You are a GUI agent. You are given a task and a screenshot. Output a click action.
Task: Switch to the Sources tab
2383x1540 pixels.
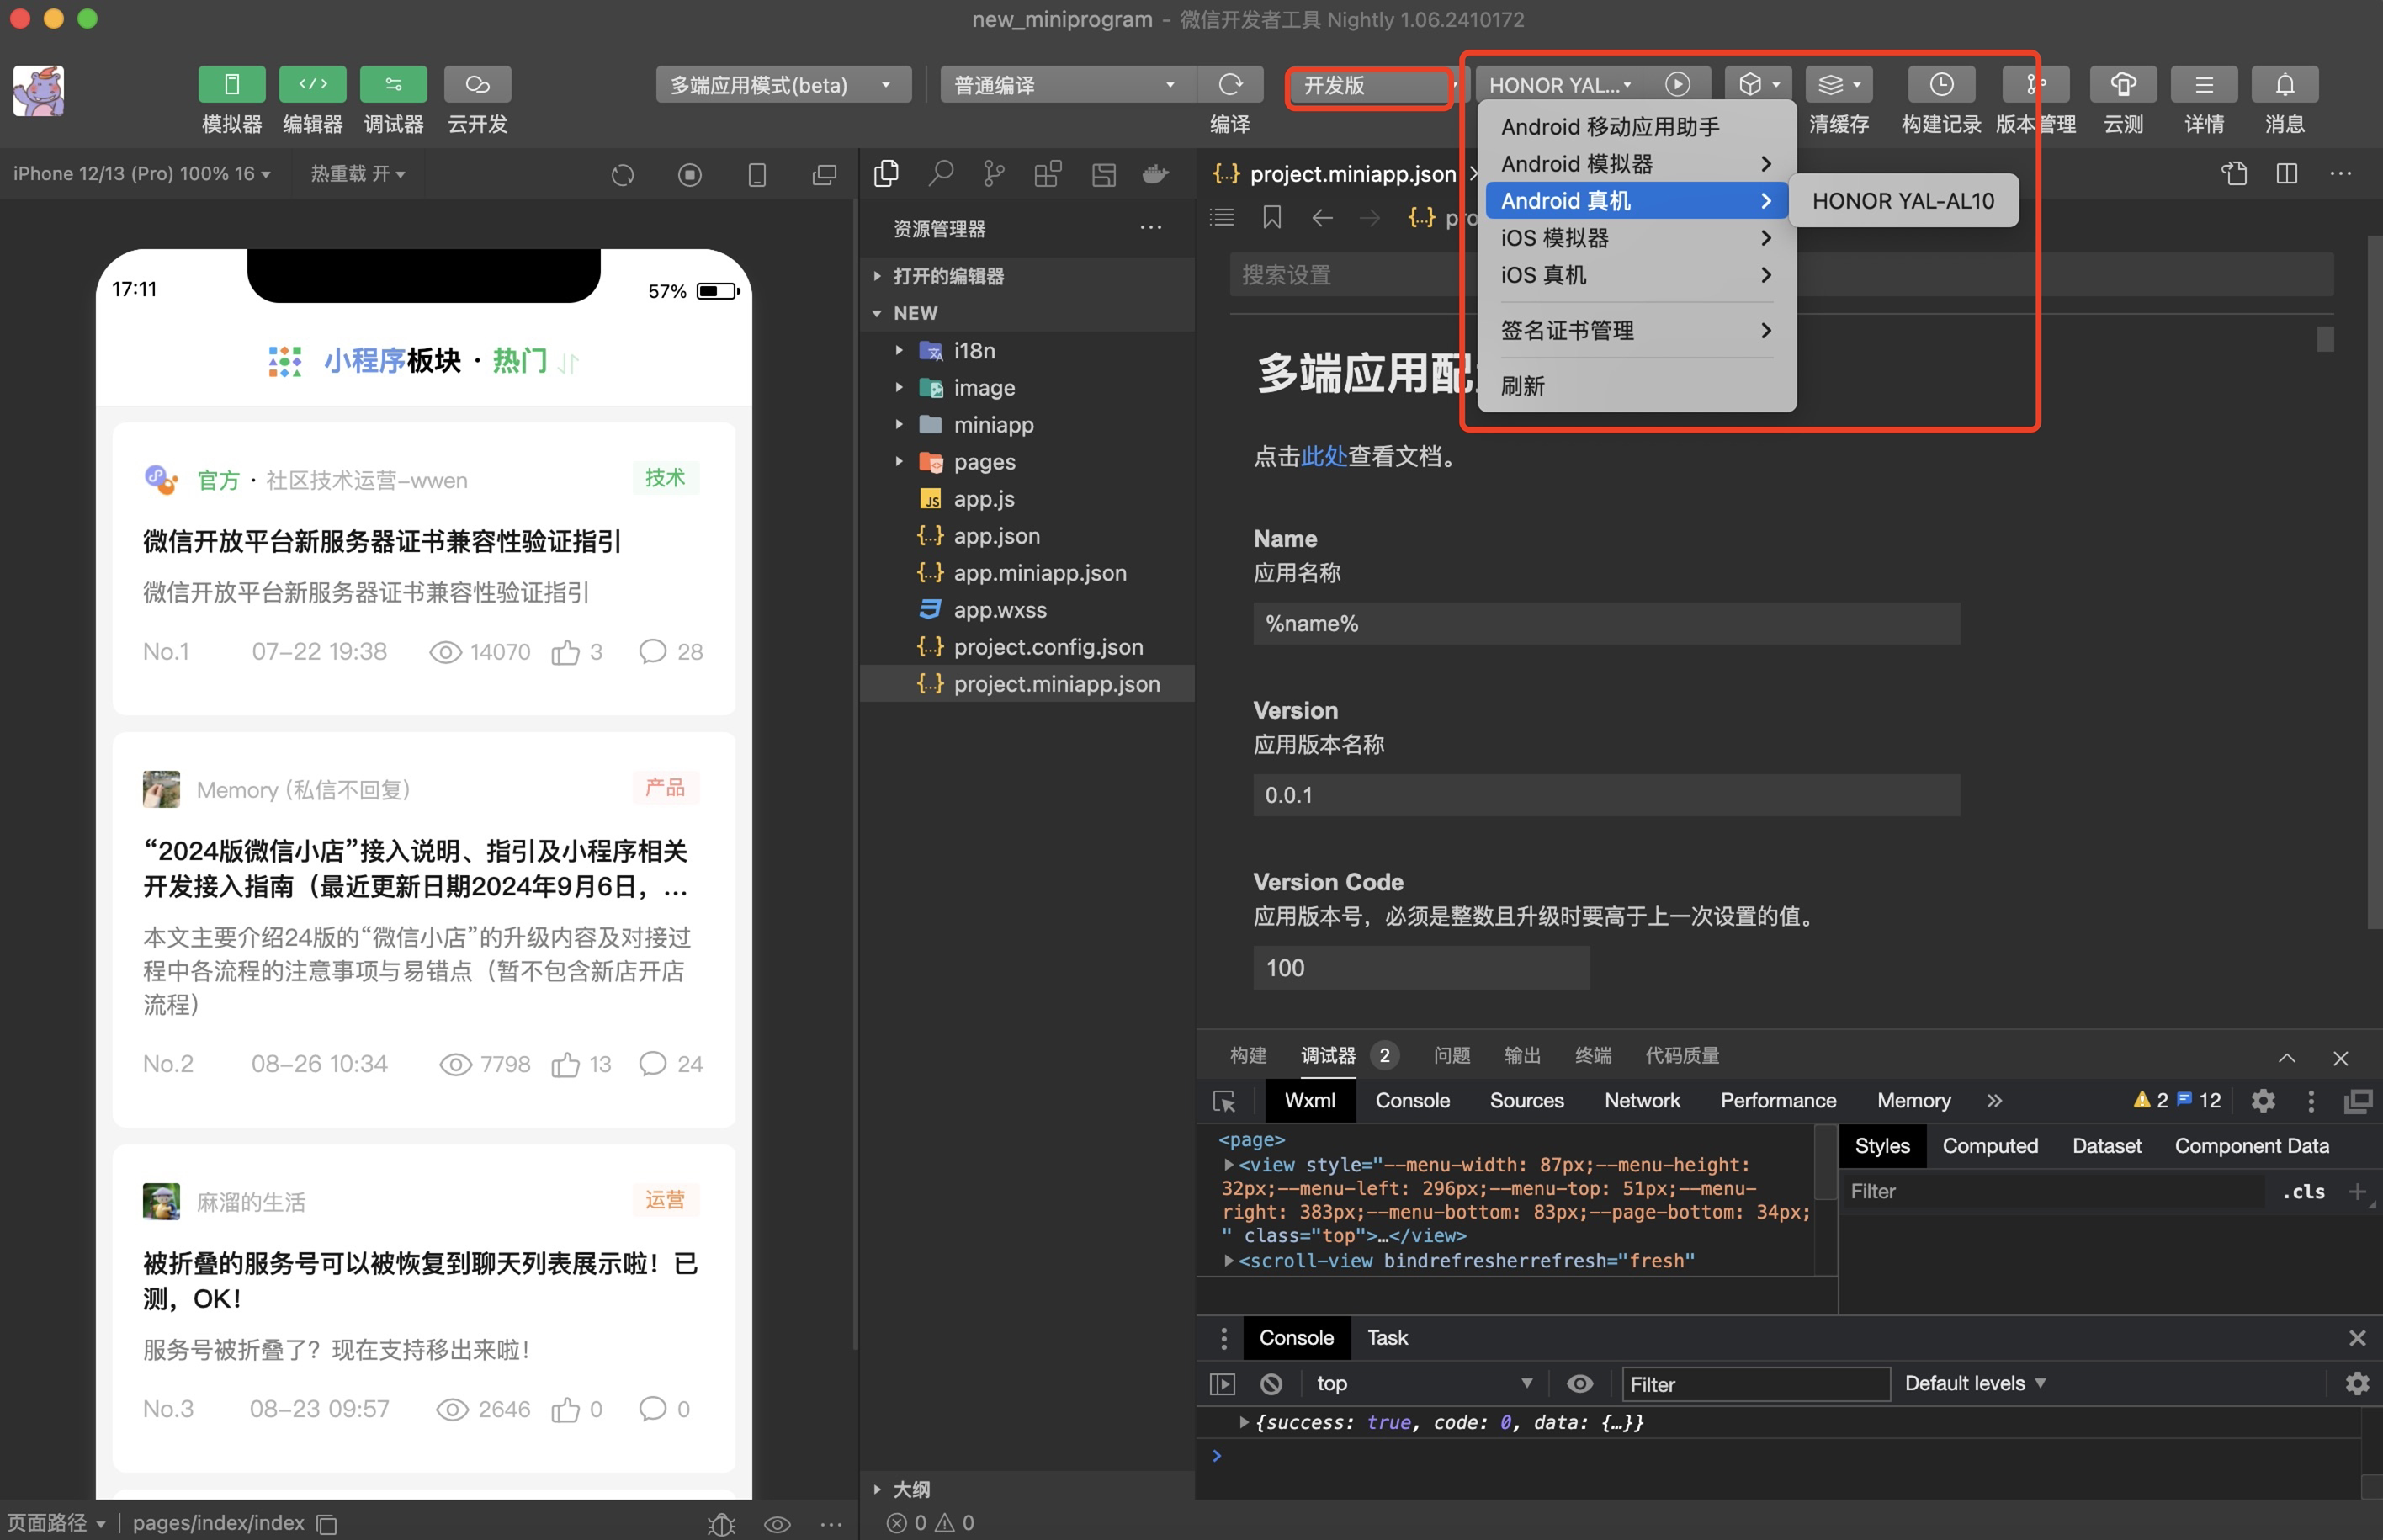point(1526,1101)
